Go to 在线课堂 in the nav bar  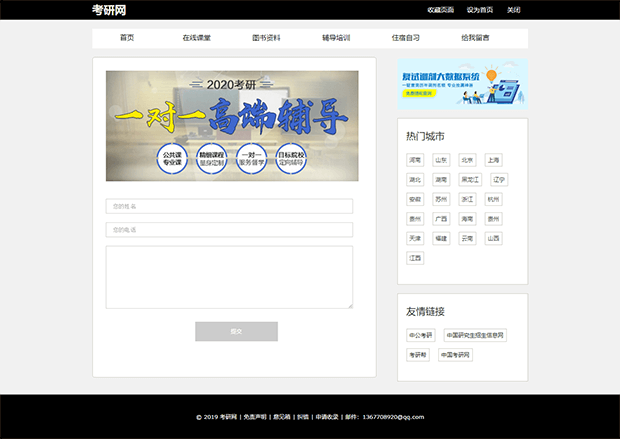coord(197,38)
